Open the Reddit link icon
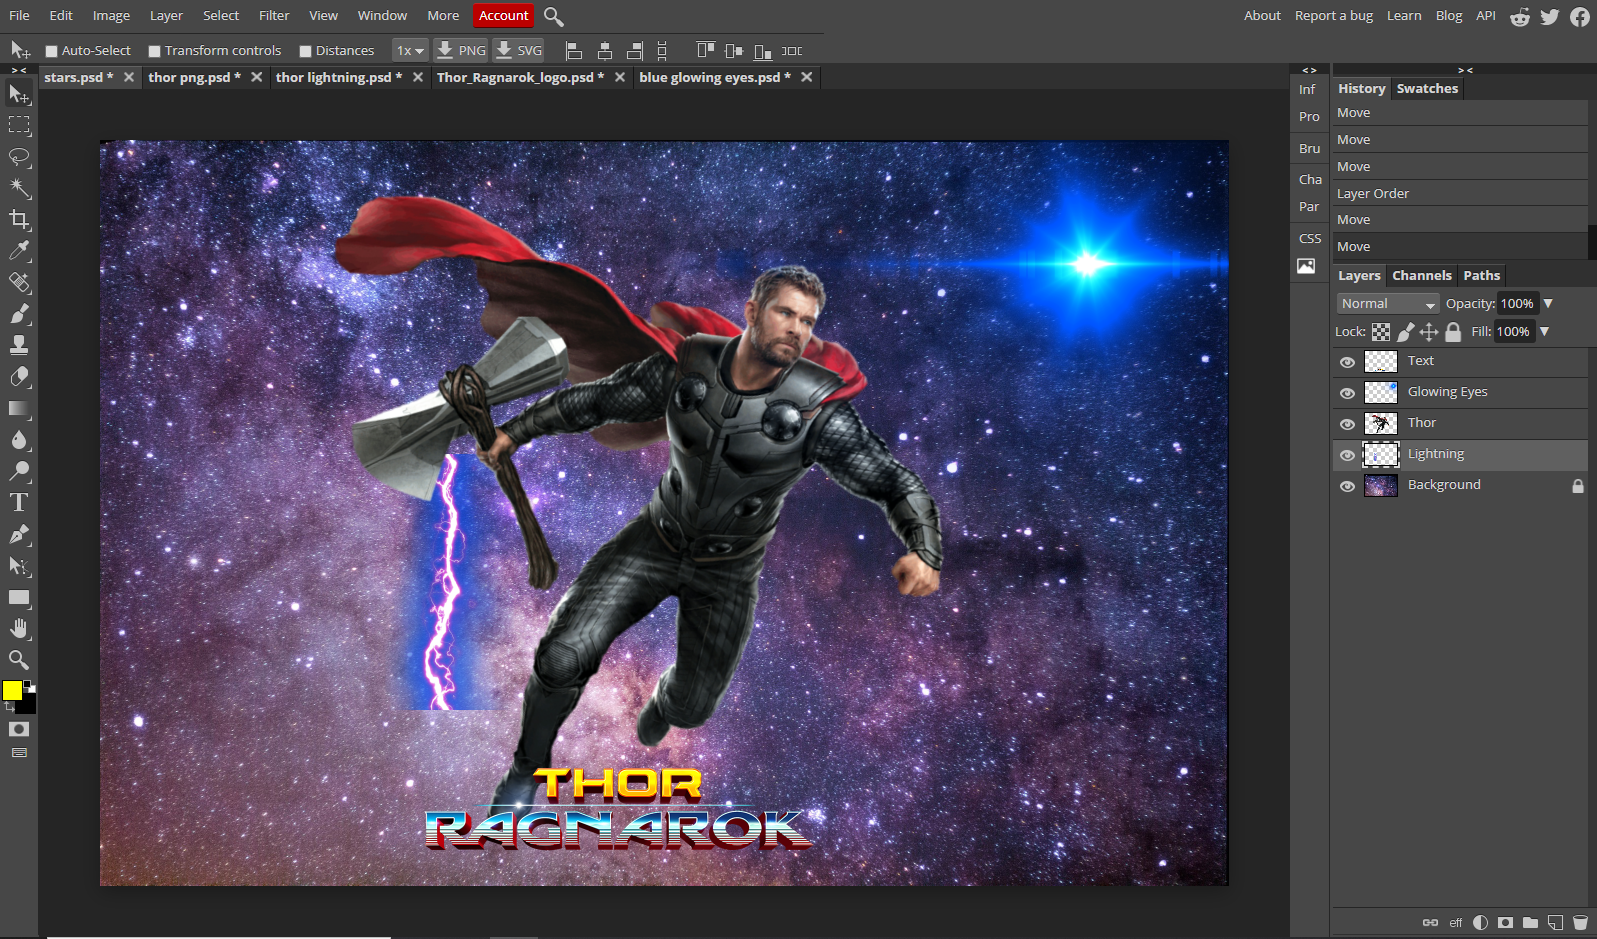Image resolution: width=1597 pixels, height=939 pixels. pyautogui.click(x=1520, y=16)
